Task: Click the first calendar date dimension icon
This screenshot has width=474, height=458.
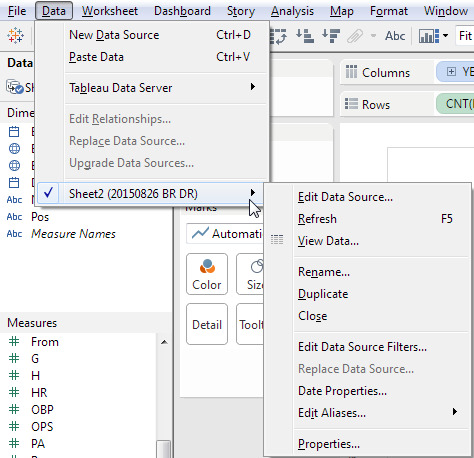Action: click(14, 132)
